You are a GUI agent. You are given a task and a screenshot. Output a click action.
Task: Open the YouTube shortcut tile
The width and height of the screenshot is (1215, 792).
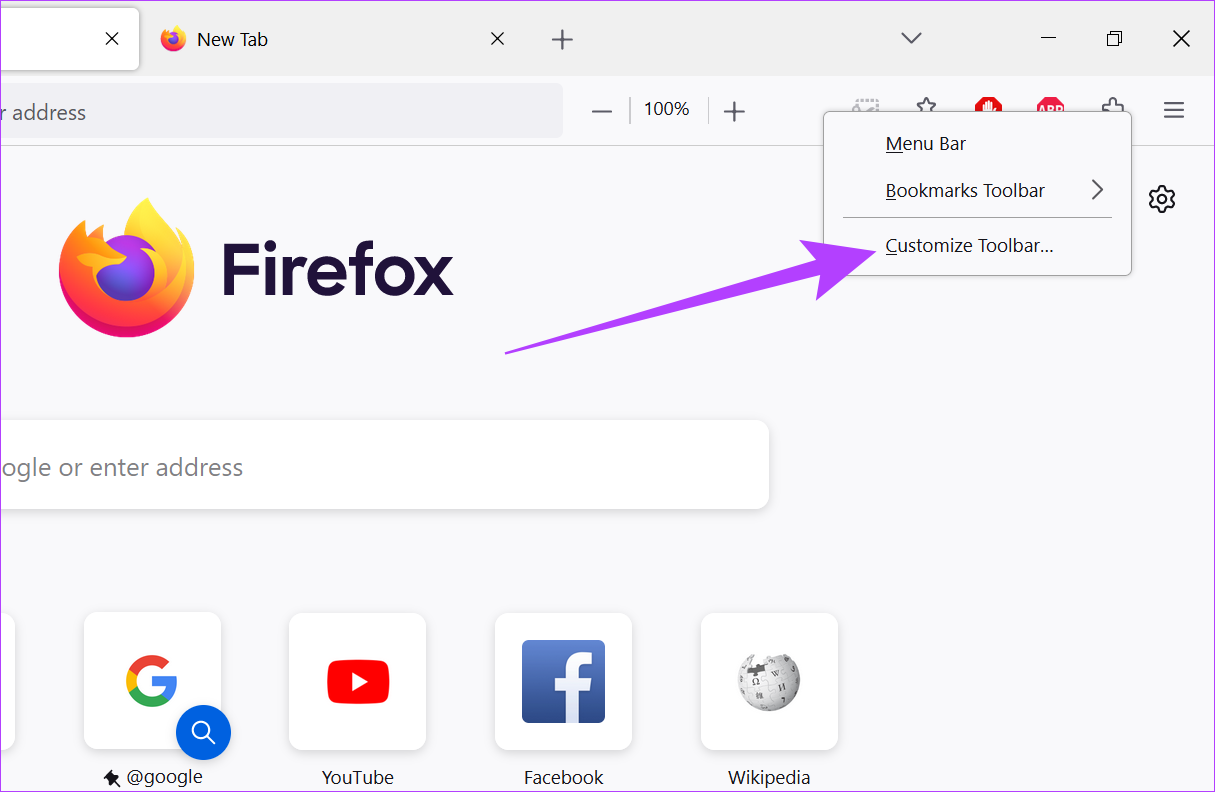pyautogui.click(x=357, y=682)
